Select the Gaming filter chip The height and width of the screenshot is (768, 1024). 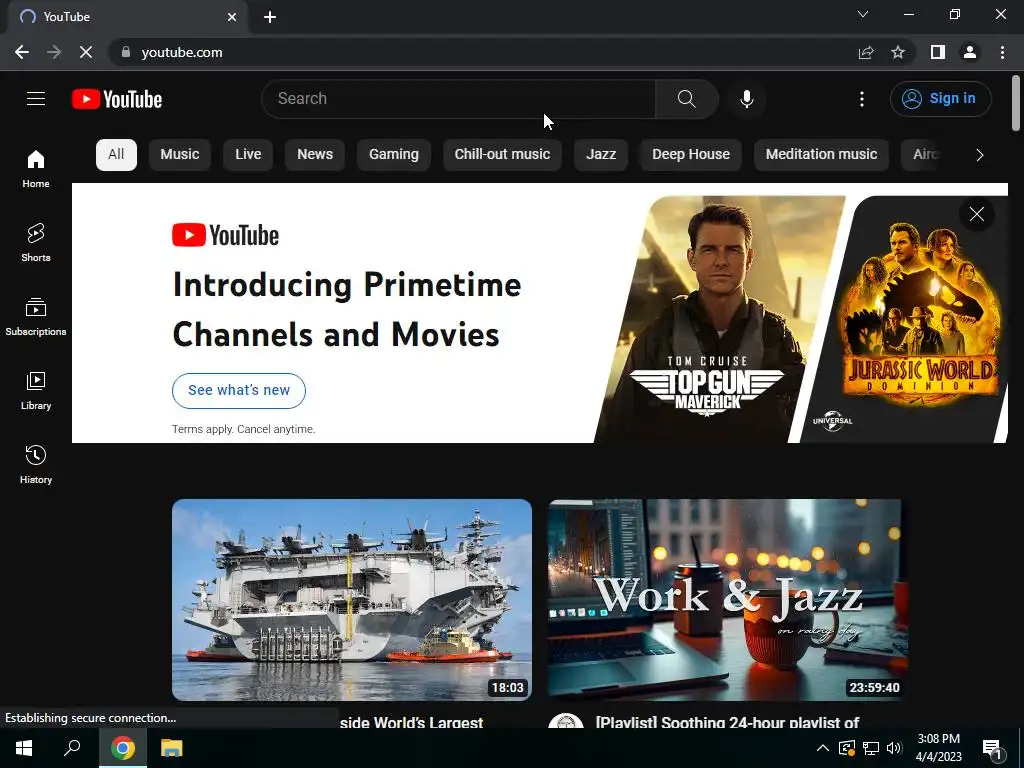point(394,155)
